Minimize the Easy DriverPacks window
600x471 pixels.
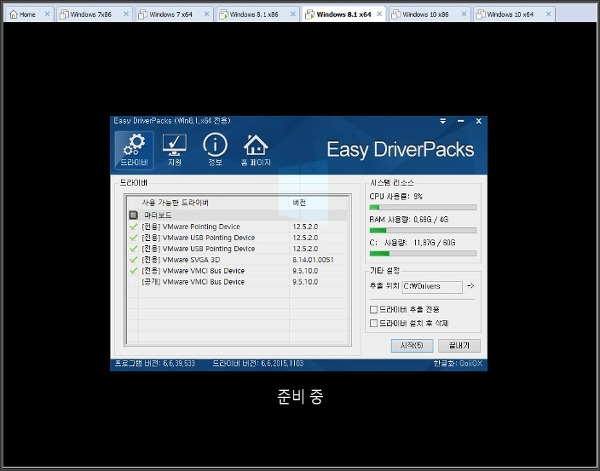(x=461, y=121)
